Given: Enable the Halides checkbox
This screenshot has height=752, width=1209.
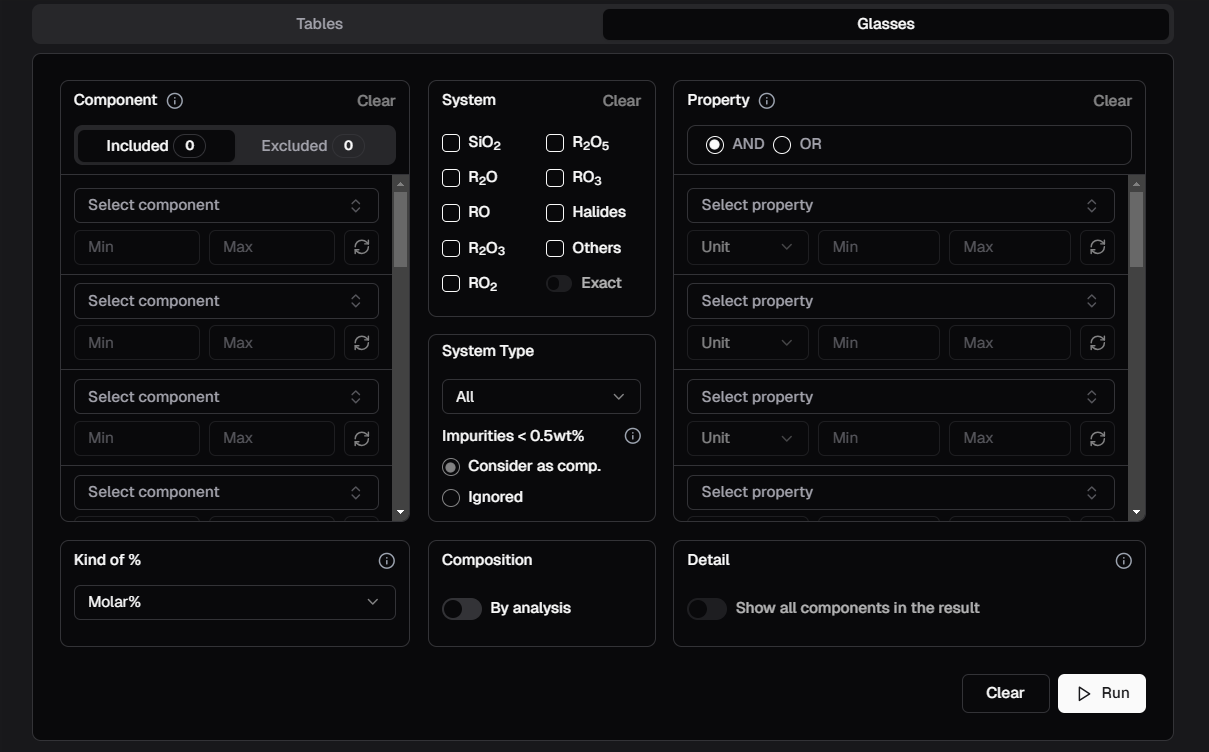Looking at the screenshot, I should pyautogui.click(x=555, y=213).
